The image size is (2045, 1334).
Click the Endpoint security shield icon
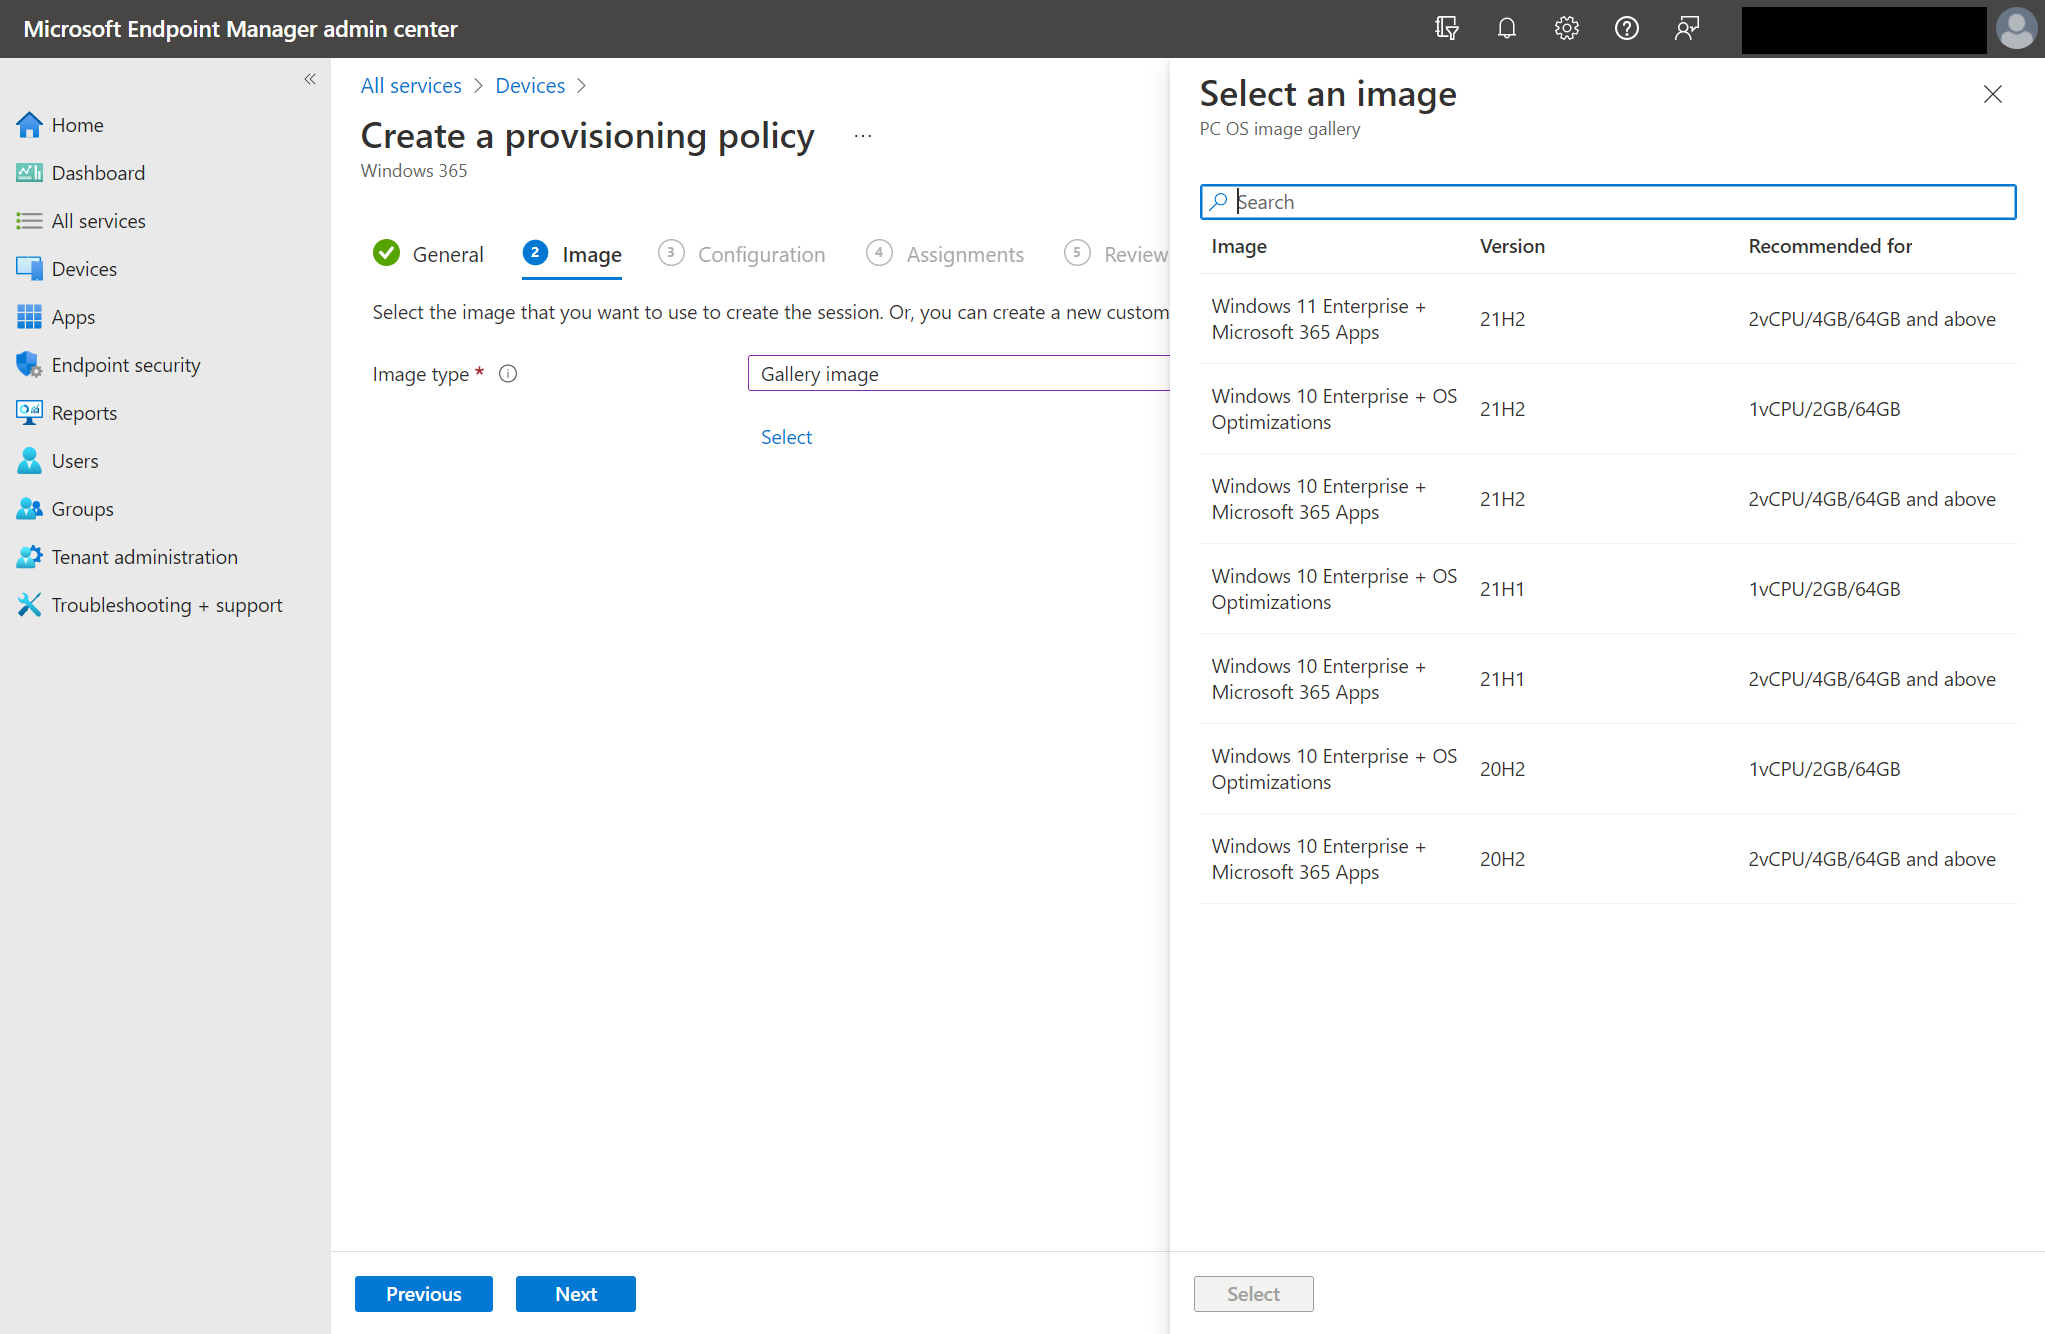pyautogui.click(x=29, y=365)
